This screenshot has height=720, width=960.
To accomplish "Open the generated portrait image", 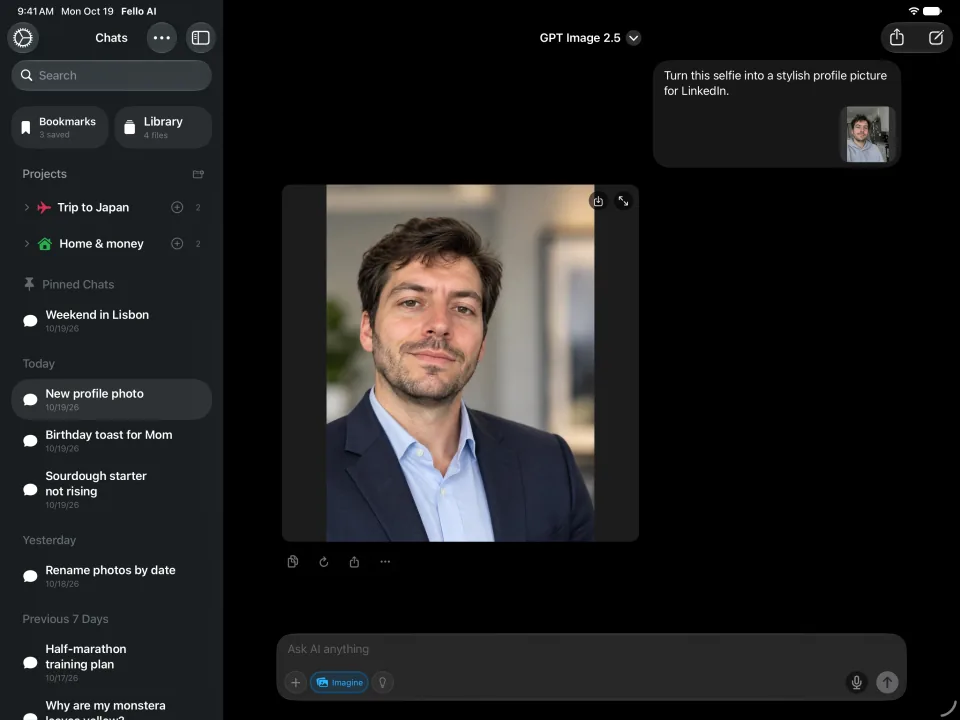I will click(x=460, y=363).
